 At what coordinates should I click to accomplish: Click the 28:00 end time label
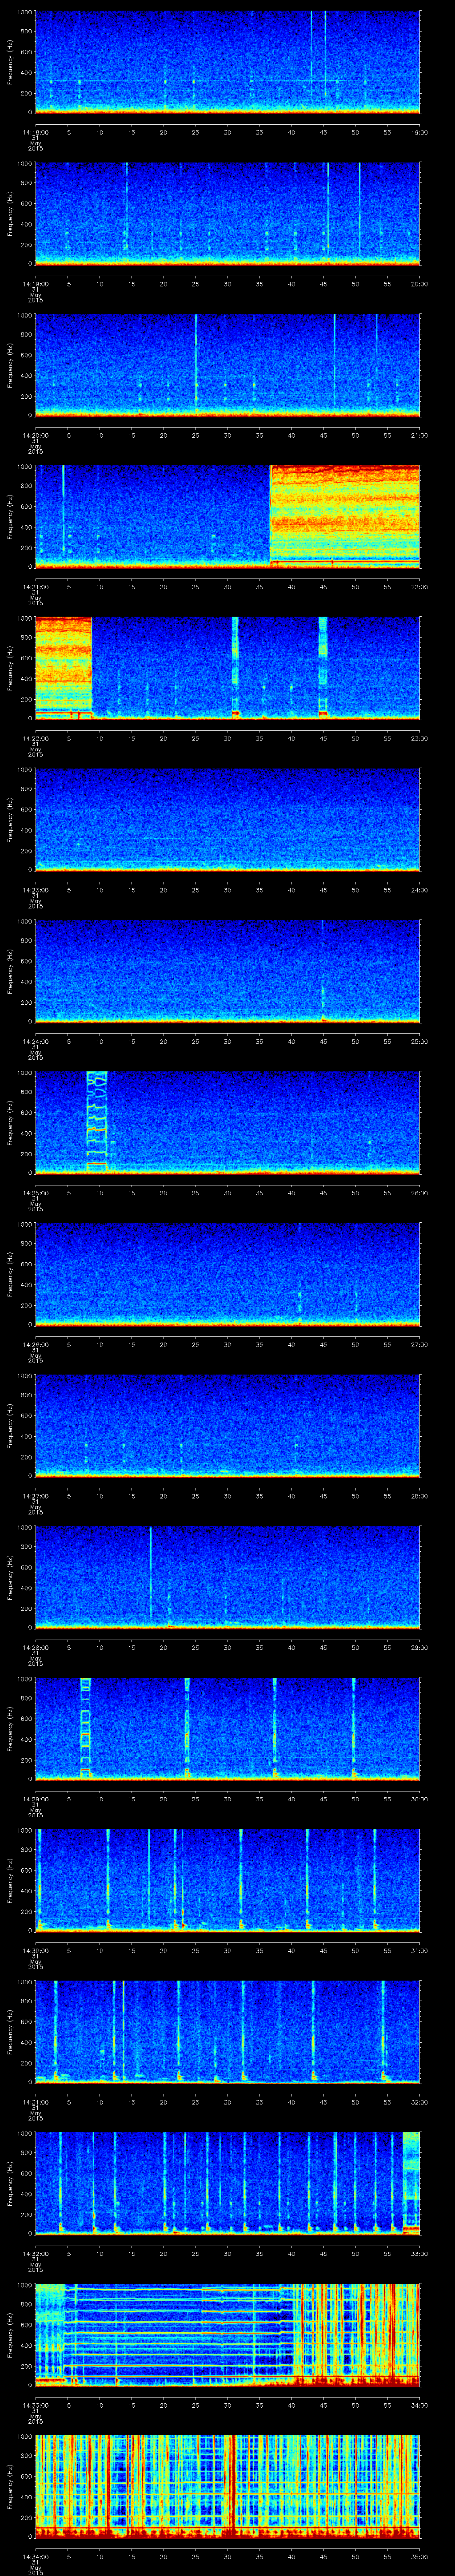[x=420, y=1496]
